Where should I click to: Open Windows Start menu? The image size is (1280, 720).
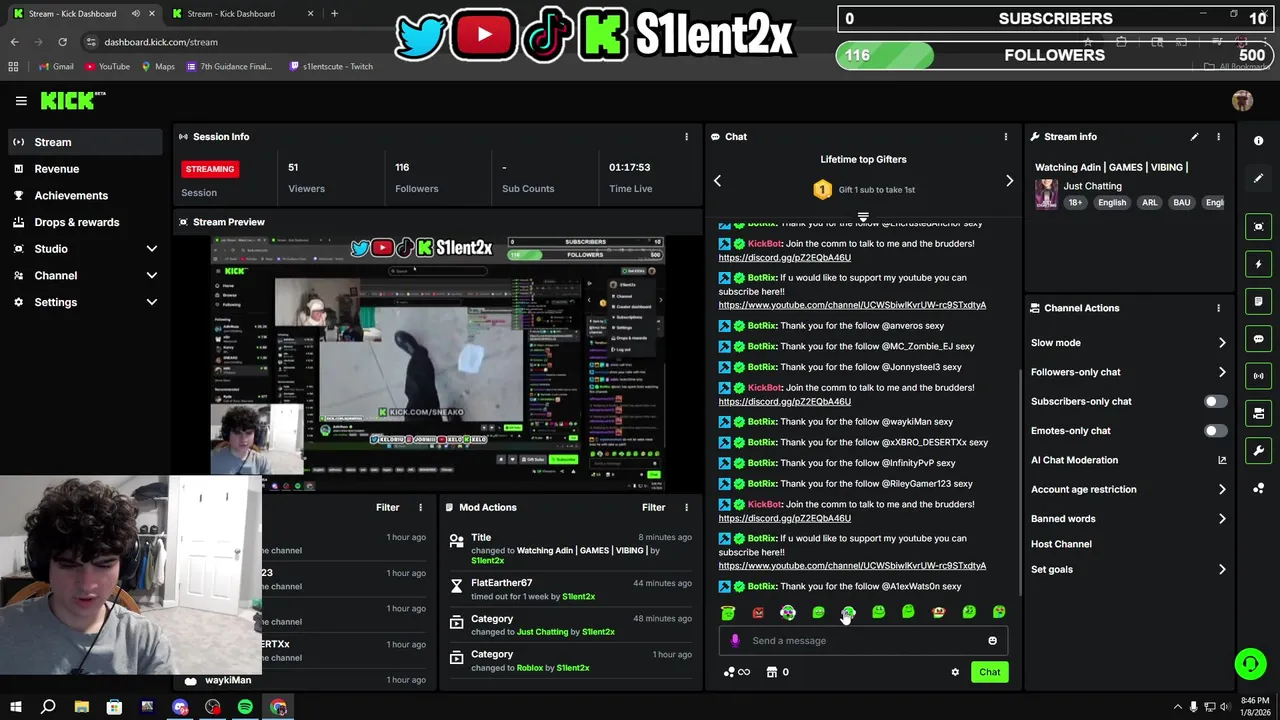[x=16, y=707]
